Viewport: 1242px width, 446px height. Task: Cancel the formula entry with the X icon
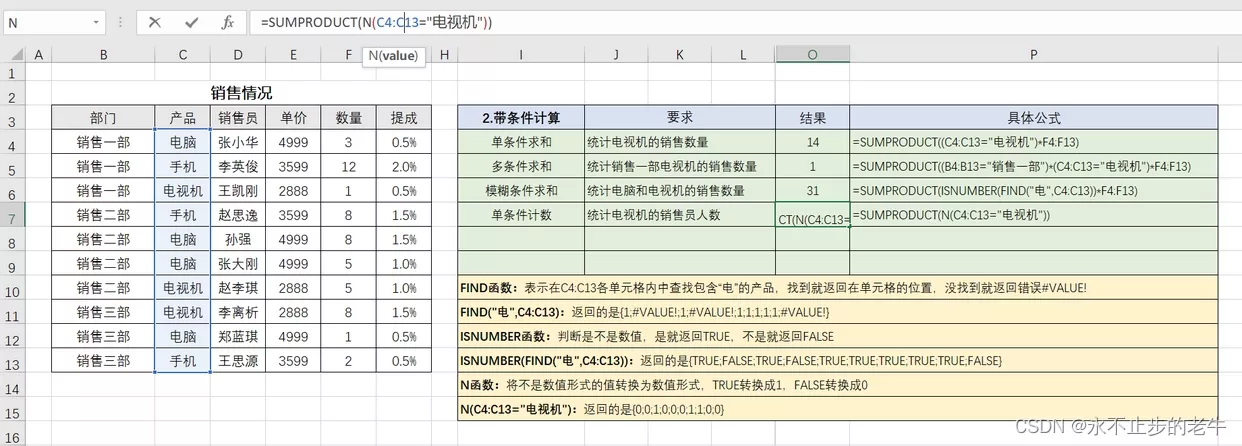[x=155, y=21]
